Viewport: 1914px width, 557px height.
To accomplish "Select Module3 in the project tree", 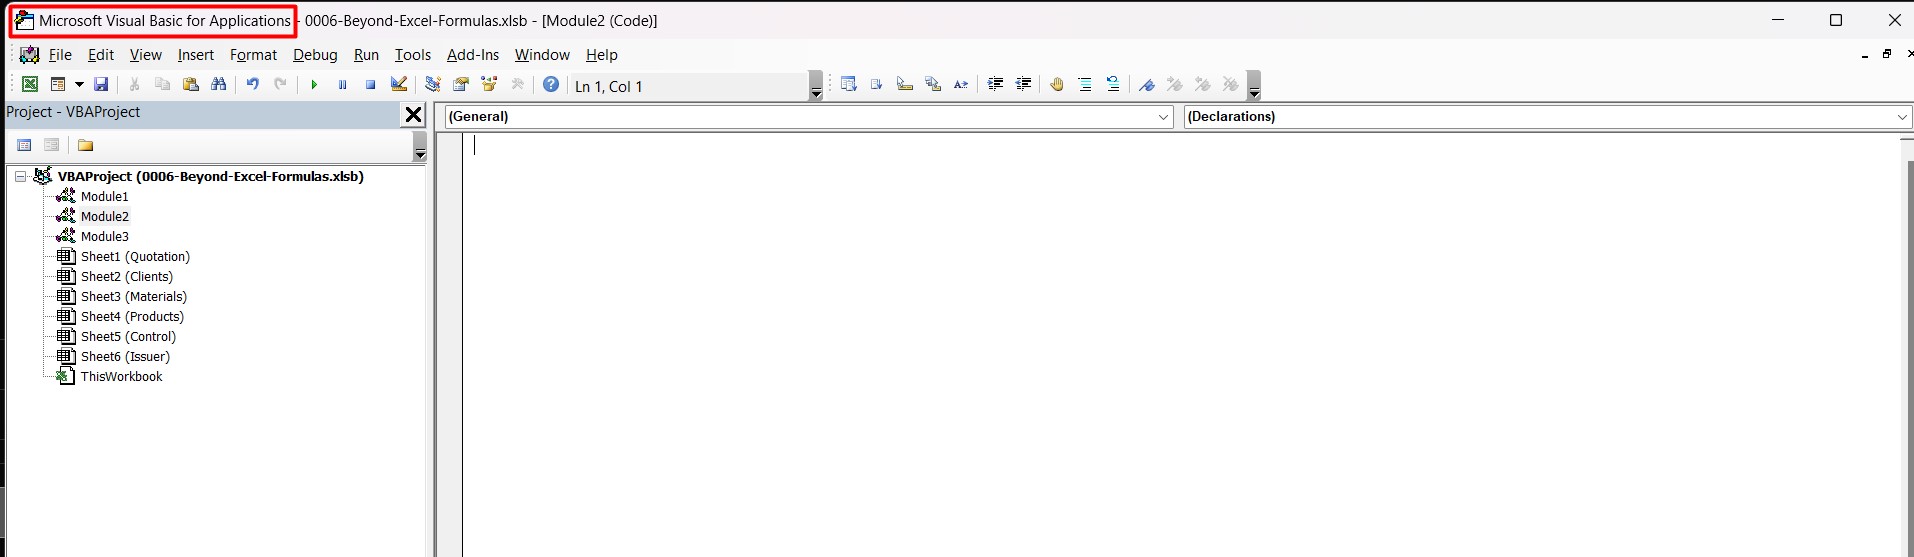I will coord(104,237).
